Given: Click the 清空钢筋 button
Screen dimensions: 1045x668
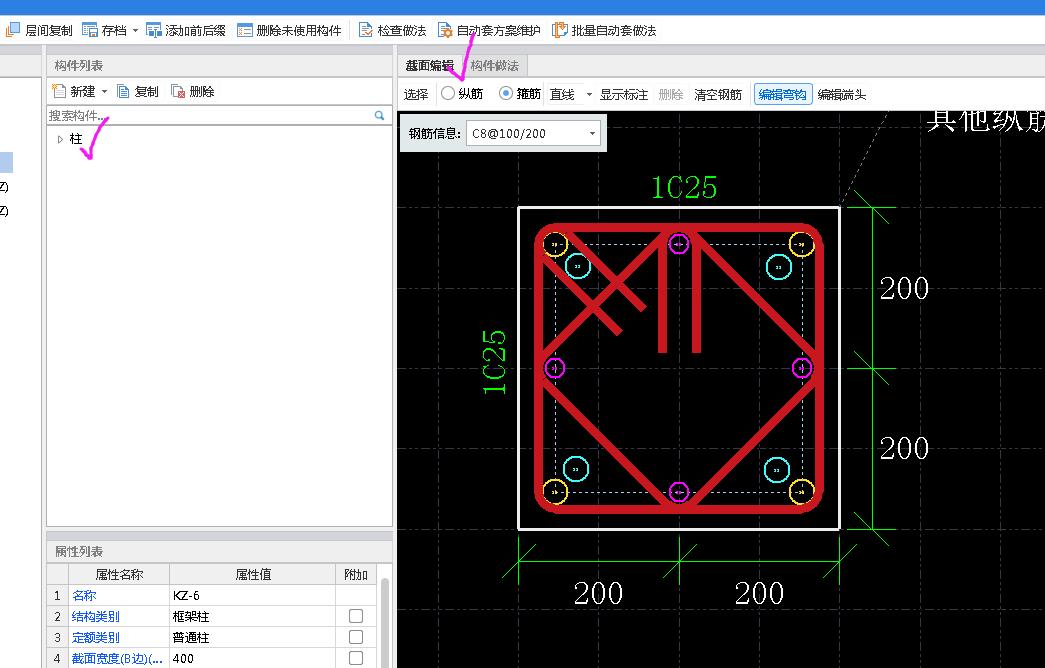Looking at the screenshot, I should click(717, 94).
